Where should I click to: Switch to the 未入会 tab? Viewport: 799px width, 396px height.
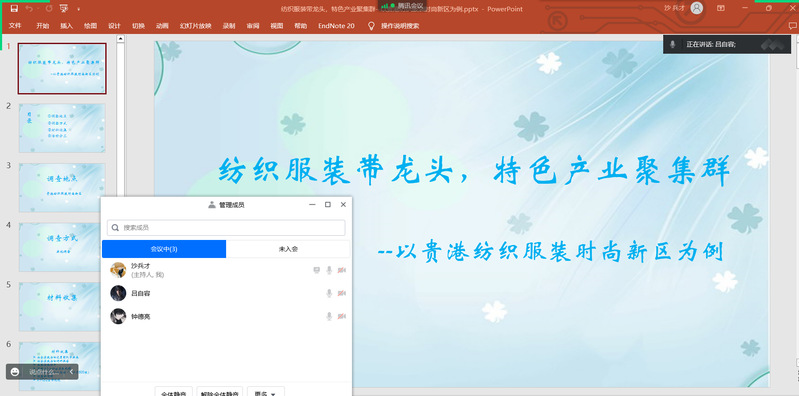pyautogui.click(x=288, y=249)
